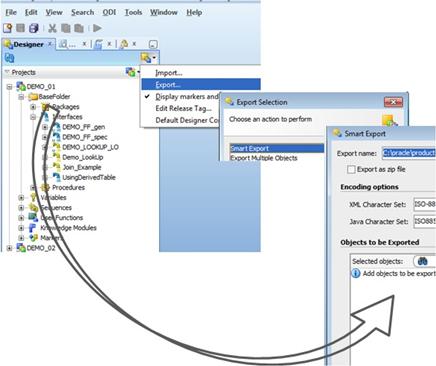Click the green Run arrow icon
The height and width of the screenshot is (366, 436).
(97, 28)
